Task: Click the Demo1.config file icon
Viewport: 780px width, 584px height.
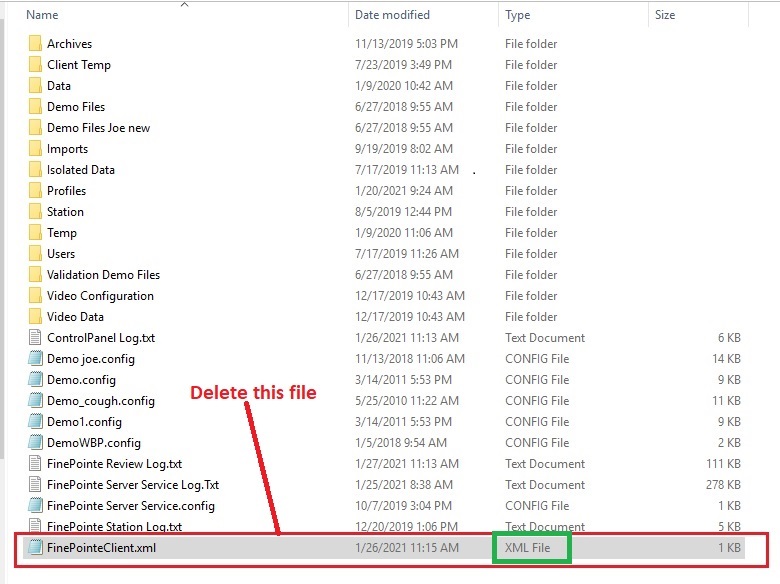Action: [x=35, y=422]
